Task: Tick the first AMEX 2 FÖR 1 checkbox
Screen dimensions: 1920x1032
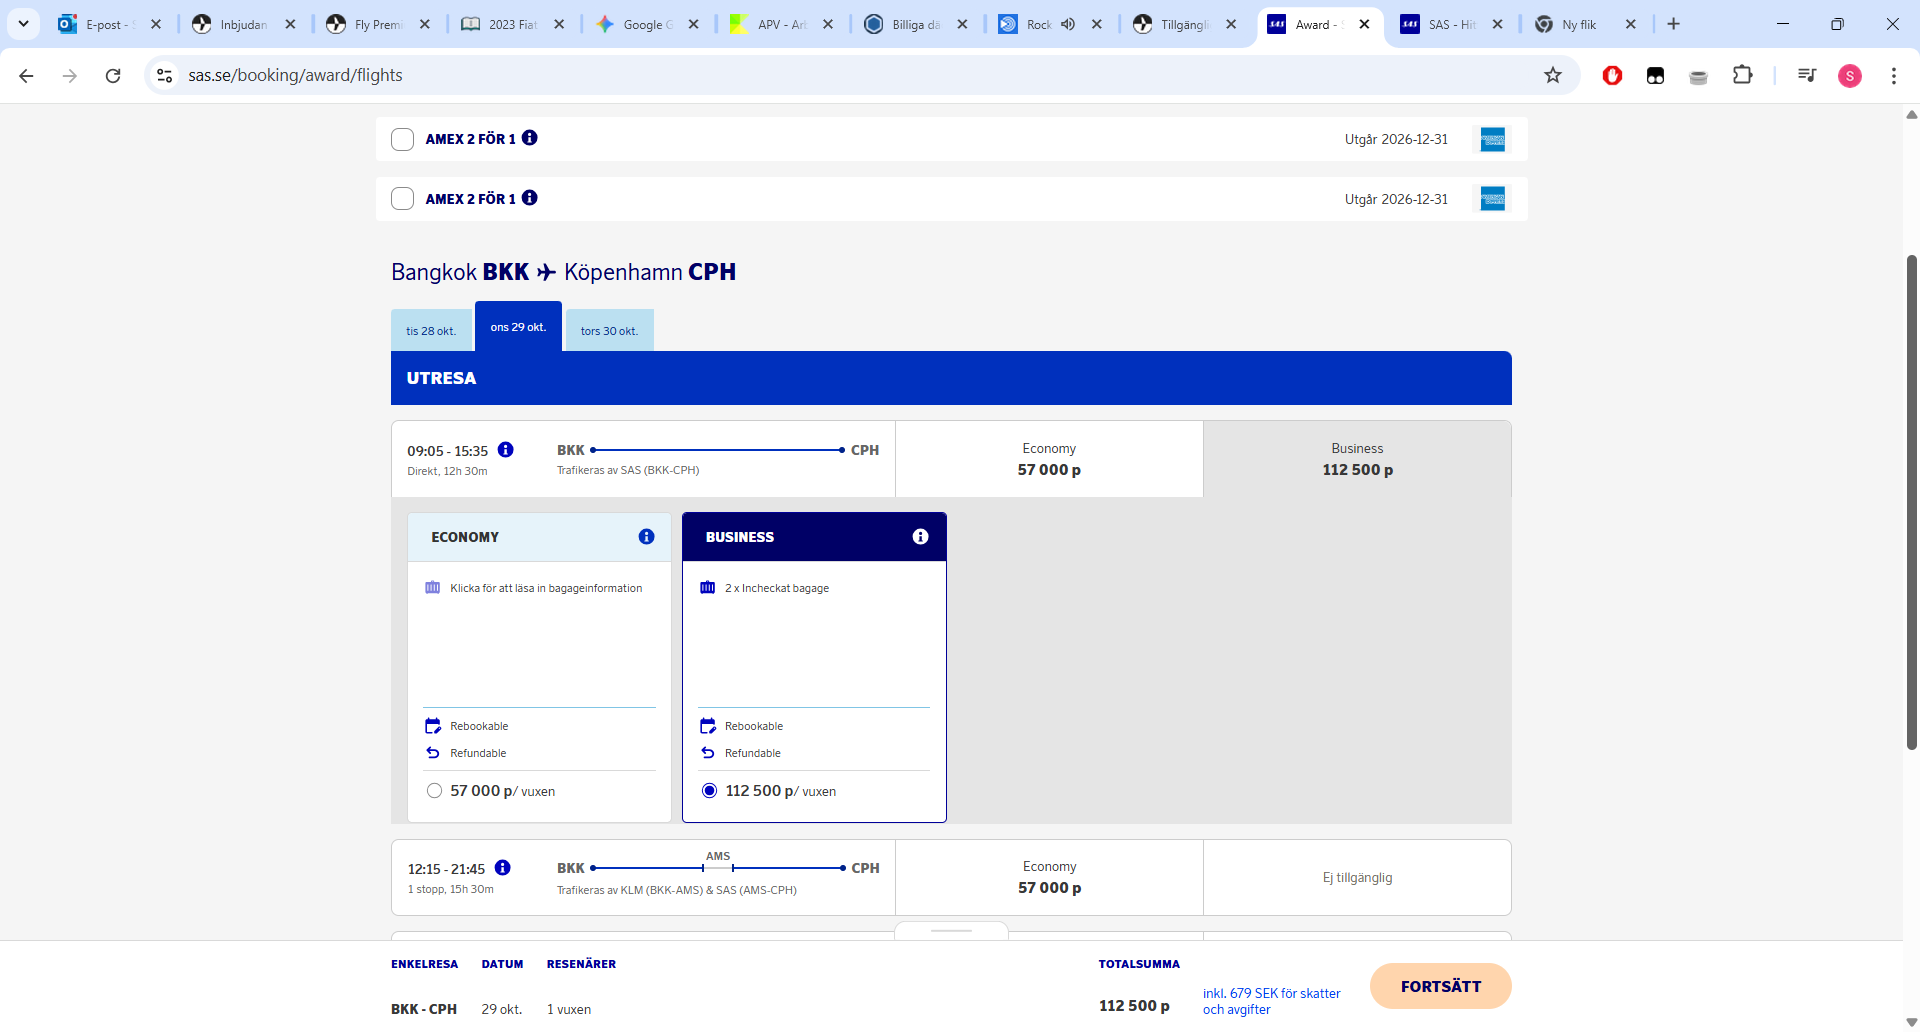Action: point(403,139)
